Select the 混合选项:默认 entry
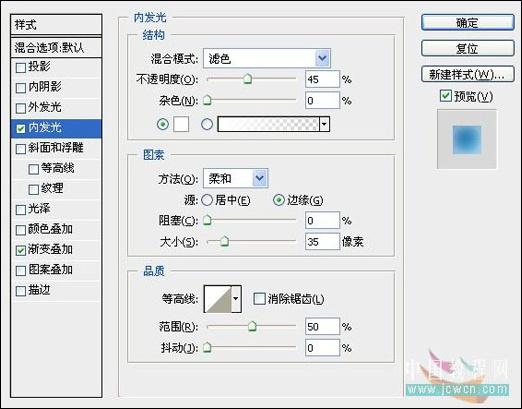 (x=56, y=48)
